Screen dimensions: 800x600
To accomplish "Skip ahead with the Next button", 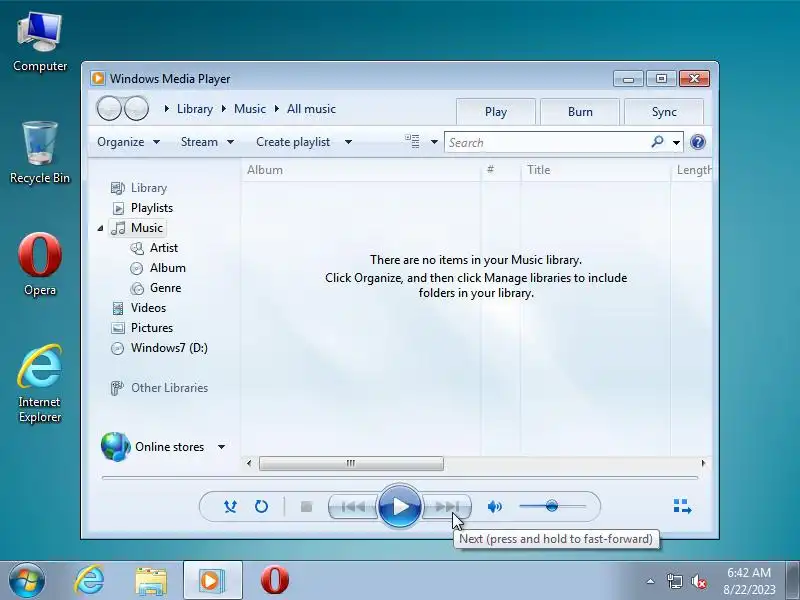I will pyautogui.click(x=446, y=507).
